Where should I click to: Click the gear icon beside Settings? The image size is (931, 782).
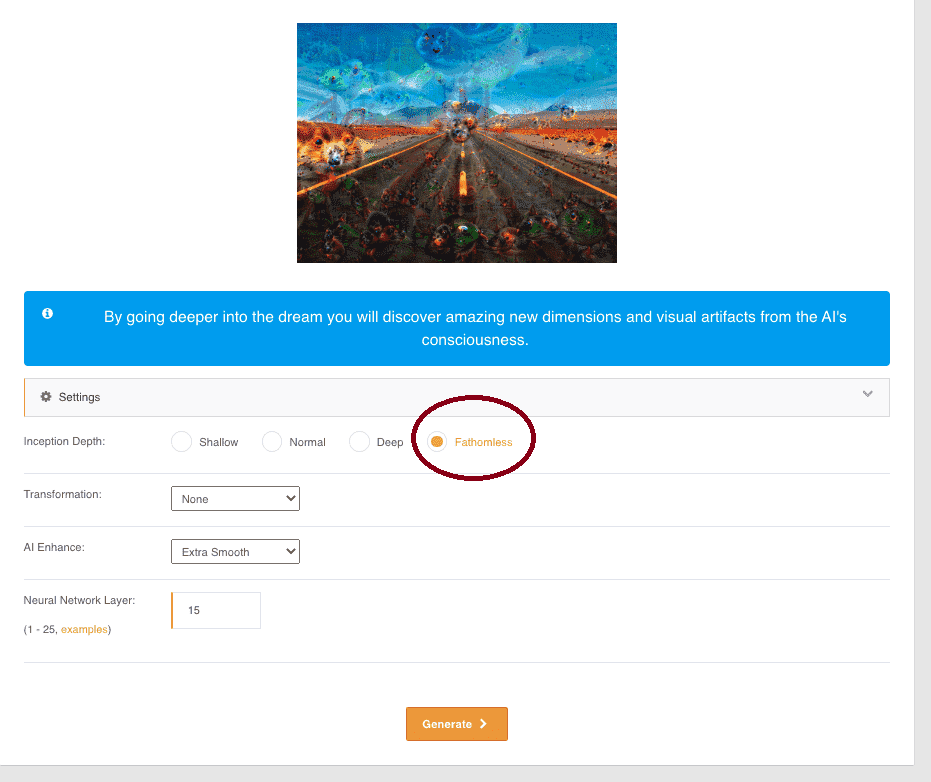46,397
